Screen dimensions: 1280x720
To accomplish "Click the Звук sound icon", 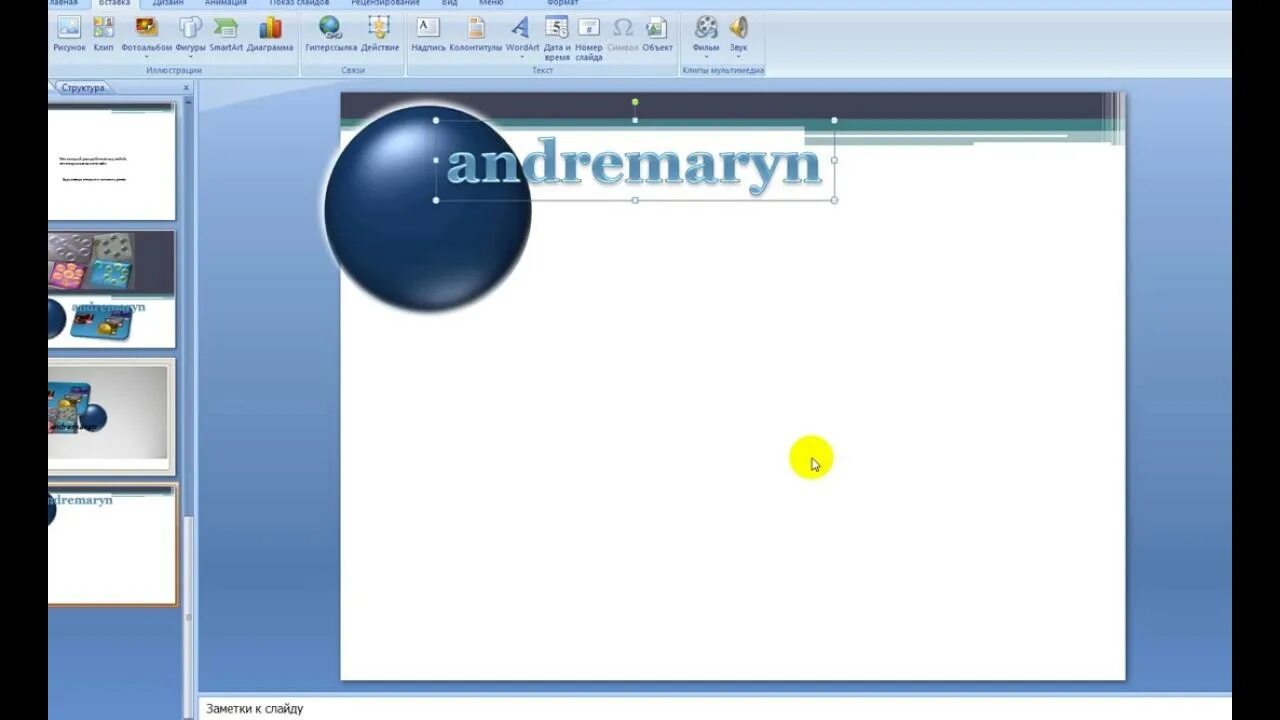I will (738, 27).
